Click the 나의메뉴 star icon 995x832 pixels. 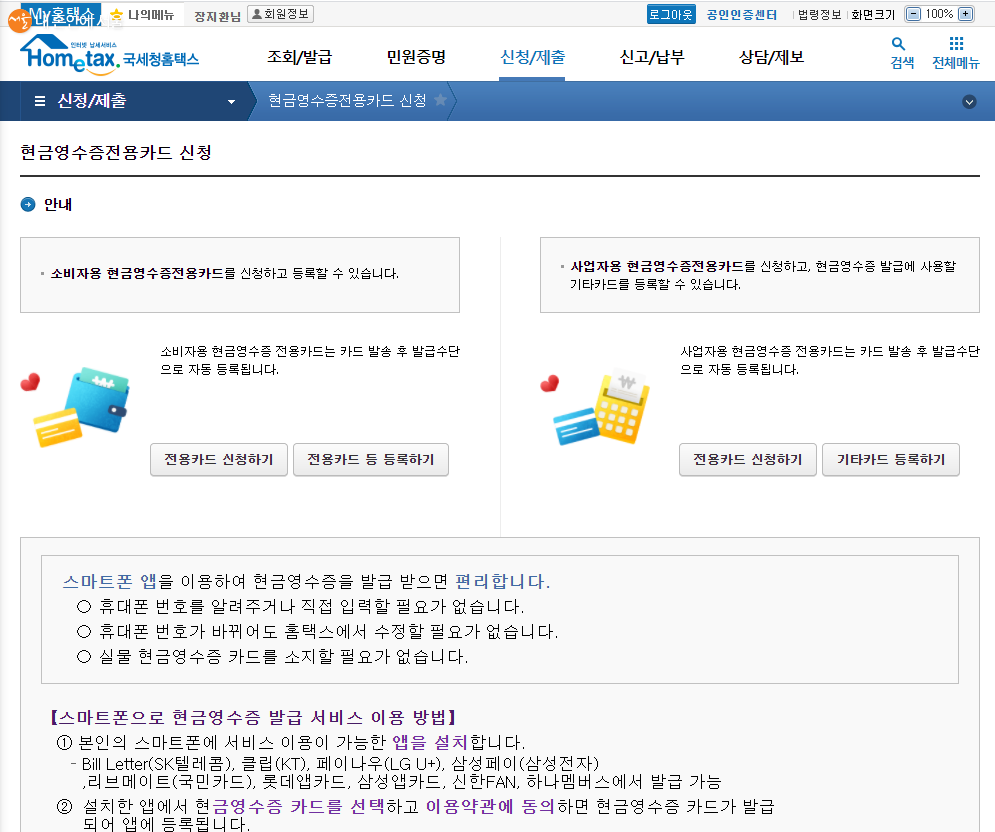(118, 14)
